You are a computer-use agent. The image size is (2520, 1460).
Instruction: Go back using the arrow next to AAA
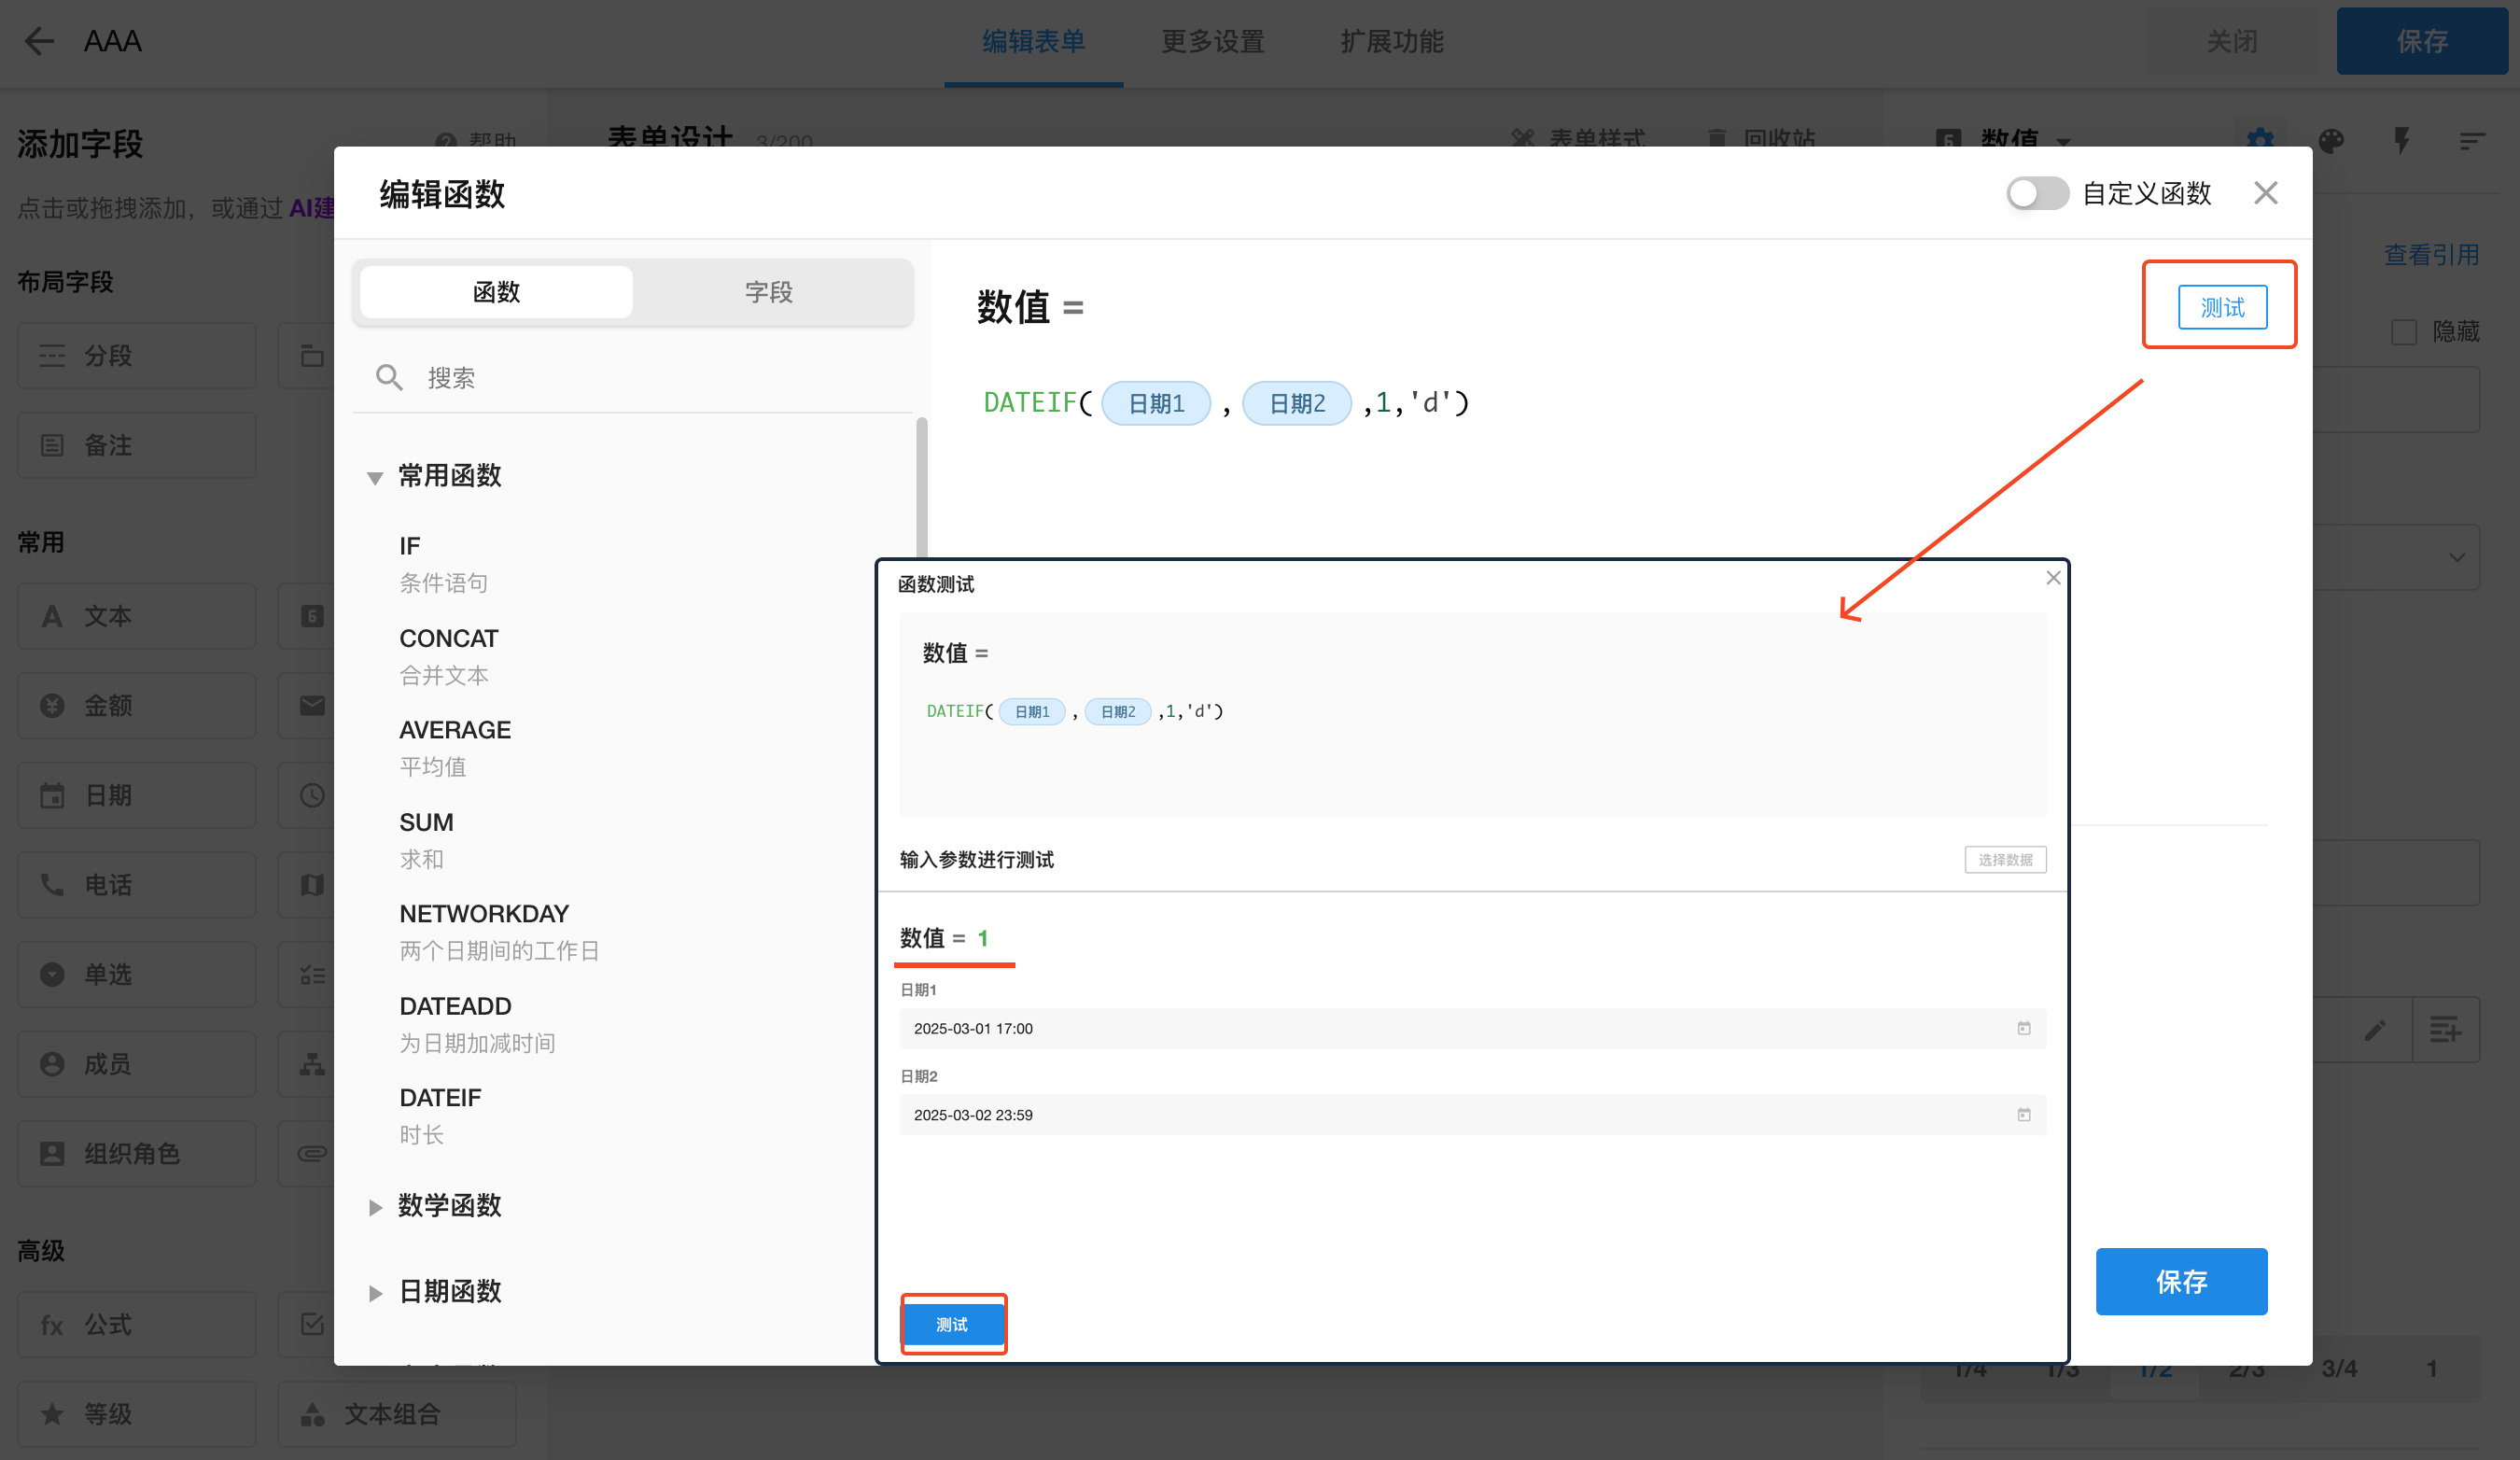(x=39, y=41)
